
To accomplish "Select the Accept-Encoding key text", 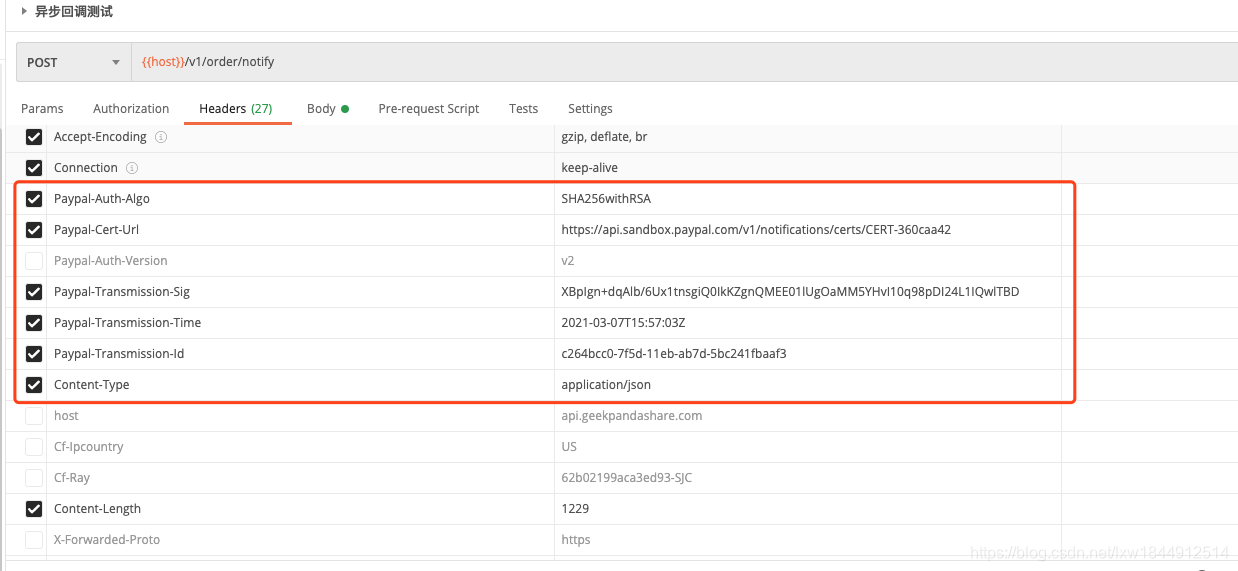I will pos(100,137).
